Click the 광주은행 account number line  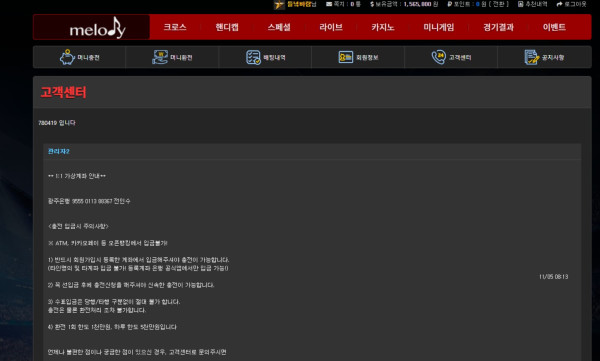pos(89,201)
